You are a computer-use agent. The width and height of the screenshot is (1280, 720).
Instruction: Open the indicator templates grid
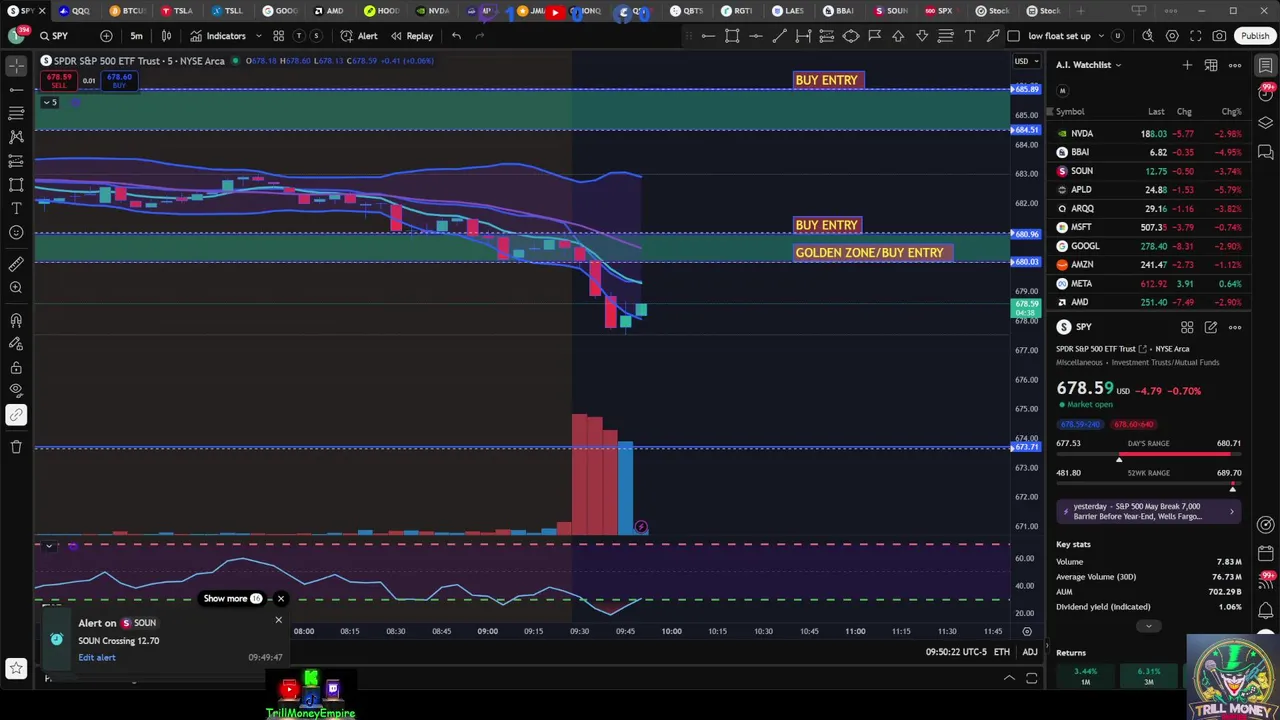[279, 36]
